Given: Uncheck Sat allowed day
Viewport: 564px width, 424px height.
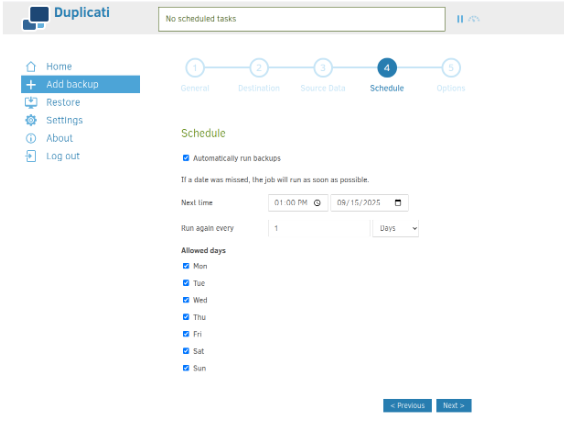Looking at the screenshot, I should point(186,351).
